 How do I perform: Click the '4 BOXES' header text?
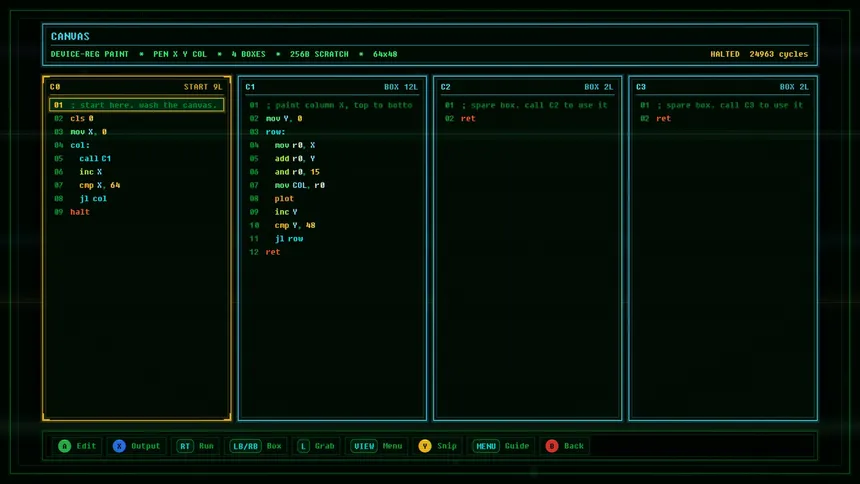click(248, 54)
